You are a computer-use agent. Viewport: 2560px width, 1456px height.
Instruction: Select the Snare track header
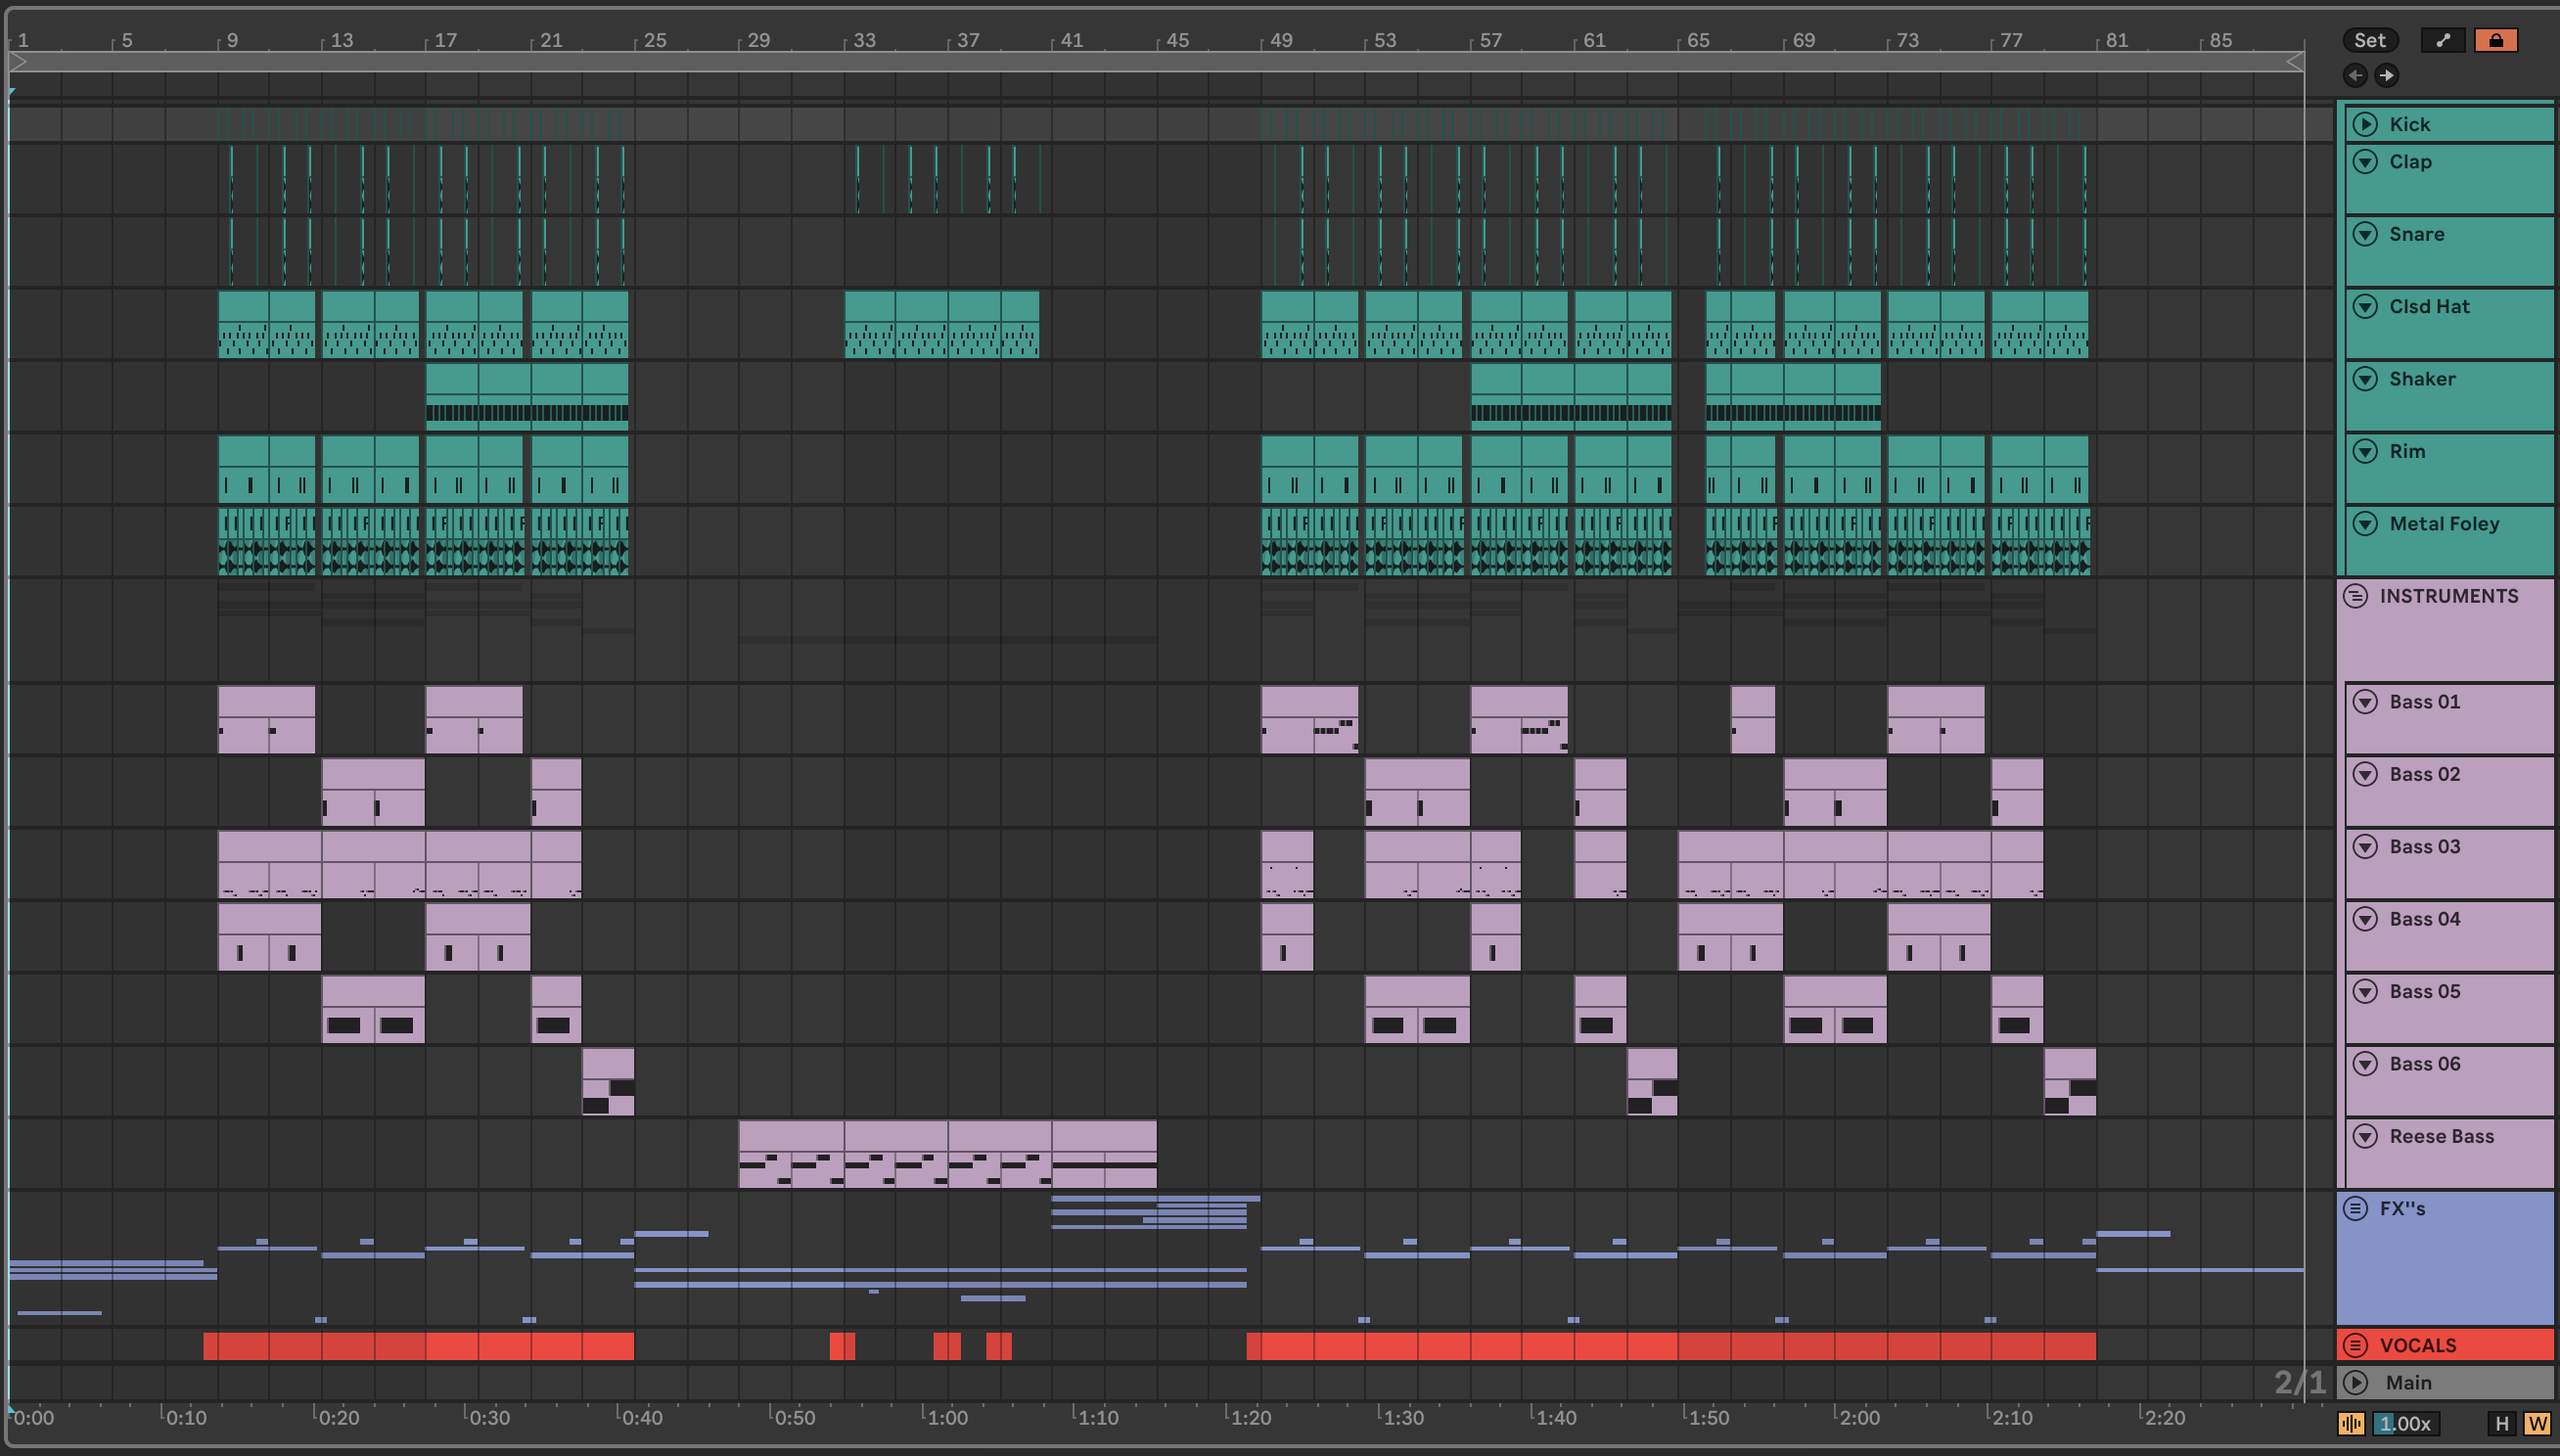pyautogui.click(x=2450, y=251)
